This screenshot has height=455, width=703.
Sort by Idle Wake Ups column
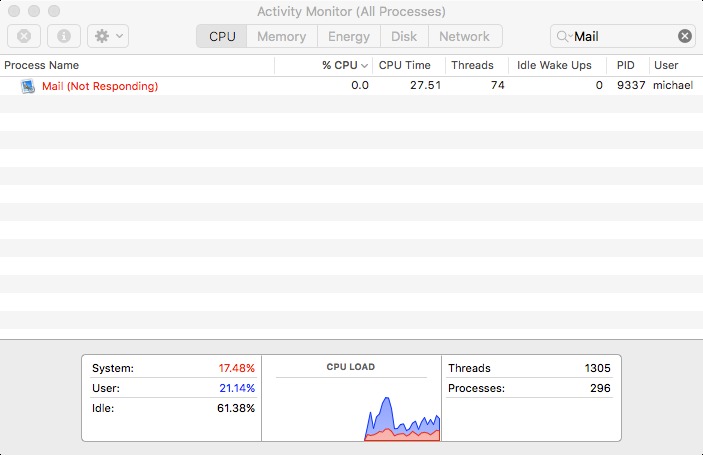pyautogui.click(x=557, y=65)
